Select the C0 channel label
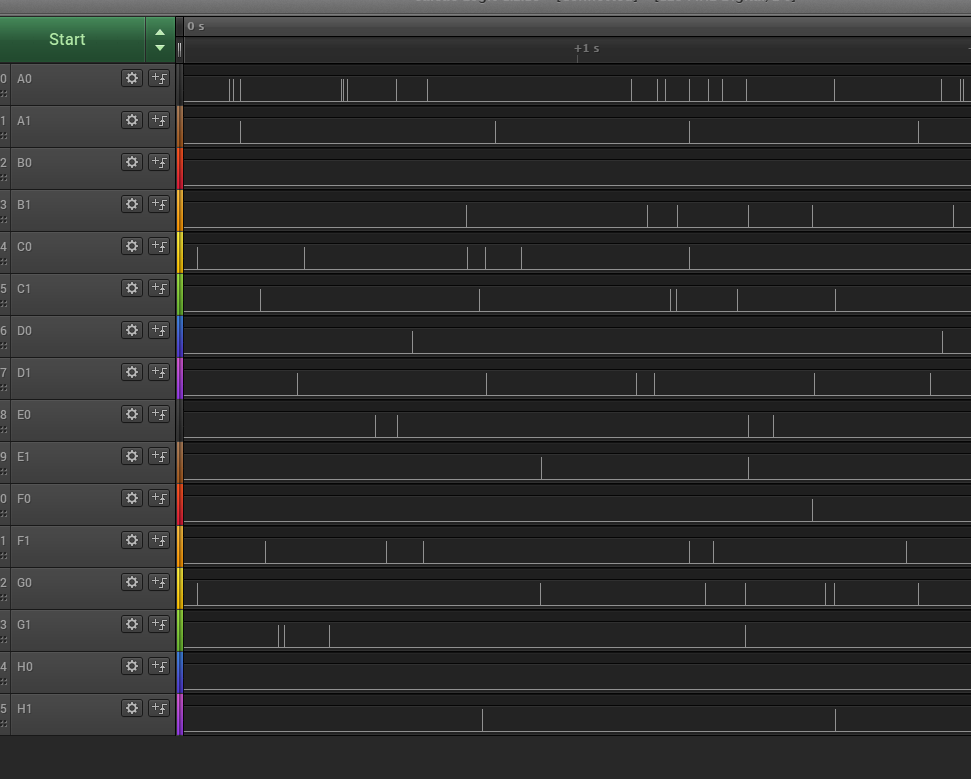The width and height of the screenshot is (971, 779). (24, 247)
